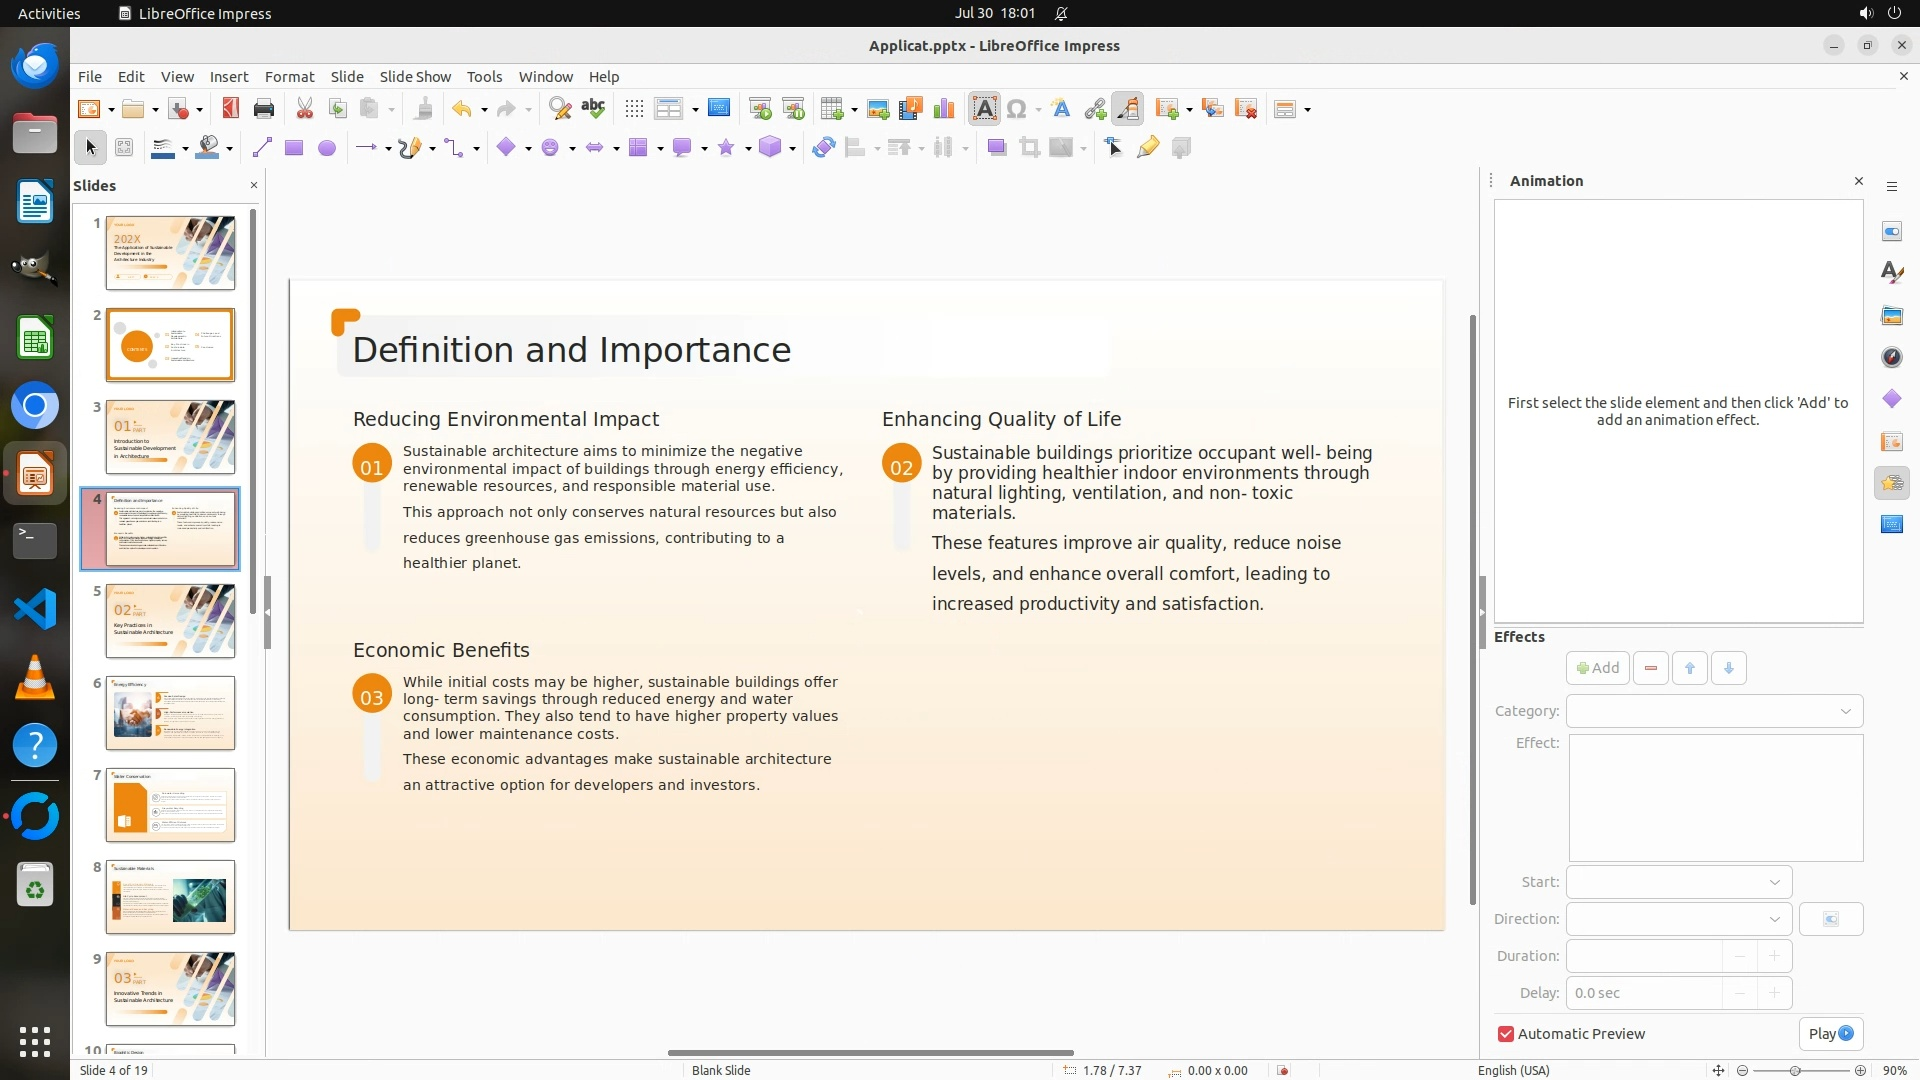Image resolution: width=1920 pixels, height=1080 pixels.
Task: Toggle the Display Grid icon
Action: coord(634,109)
